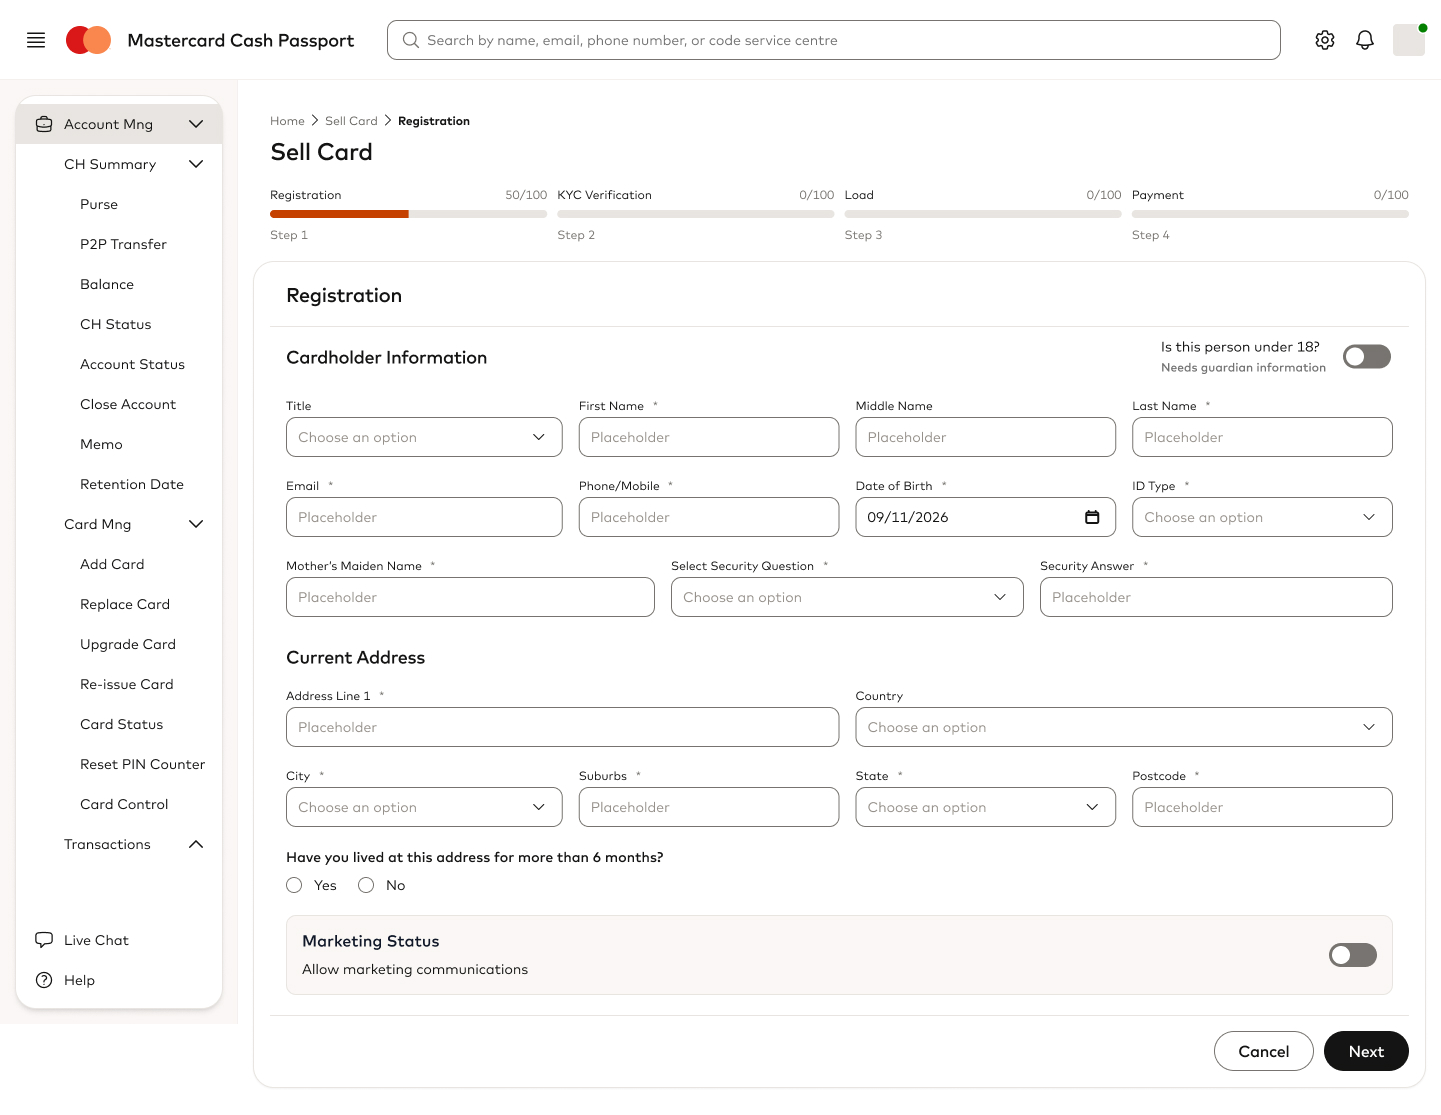Open the Date of Birth calendar icon

click(x=1092, y=517)
